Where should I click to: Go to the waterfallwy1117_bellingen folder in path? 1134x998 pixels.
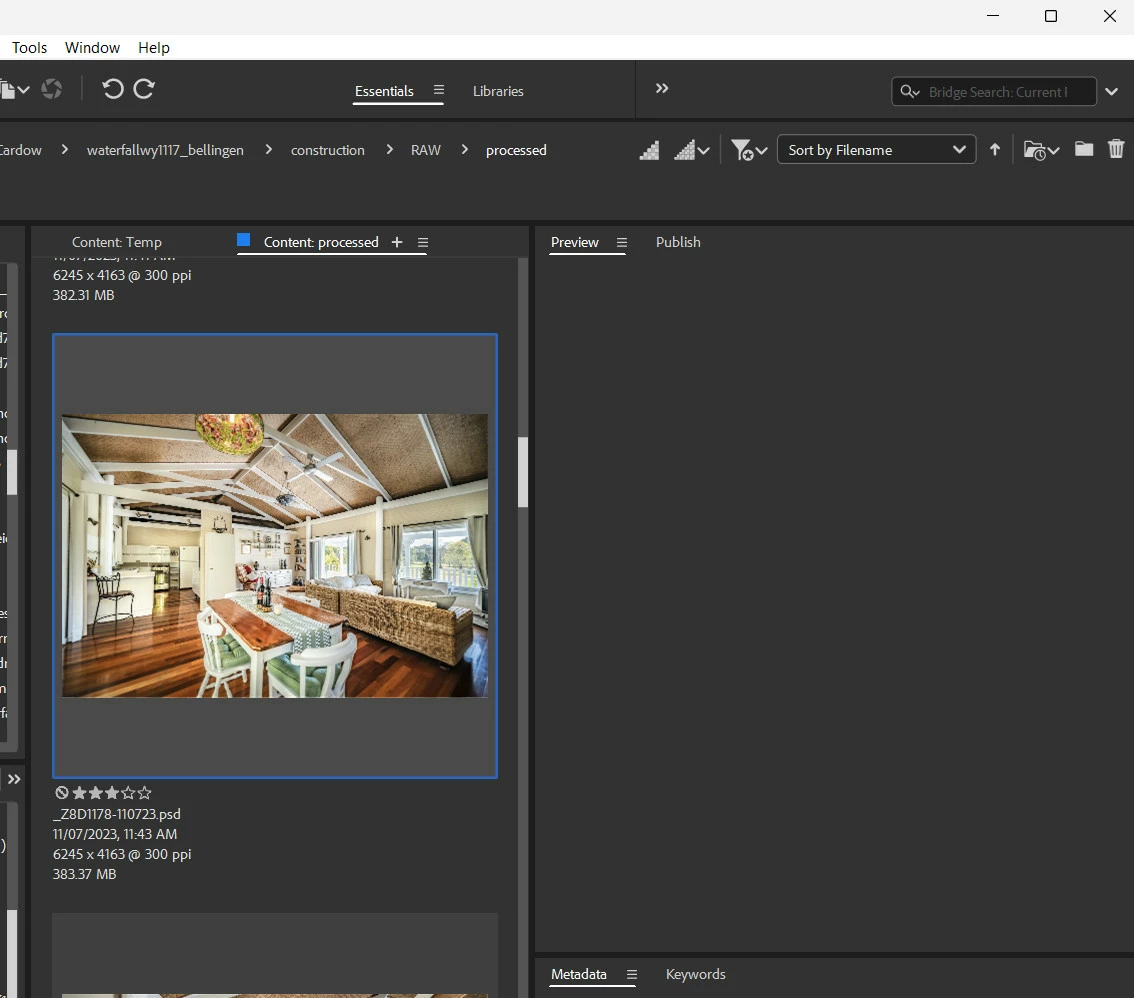click(165, 150)
